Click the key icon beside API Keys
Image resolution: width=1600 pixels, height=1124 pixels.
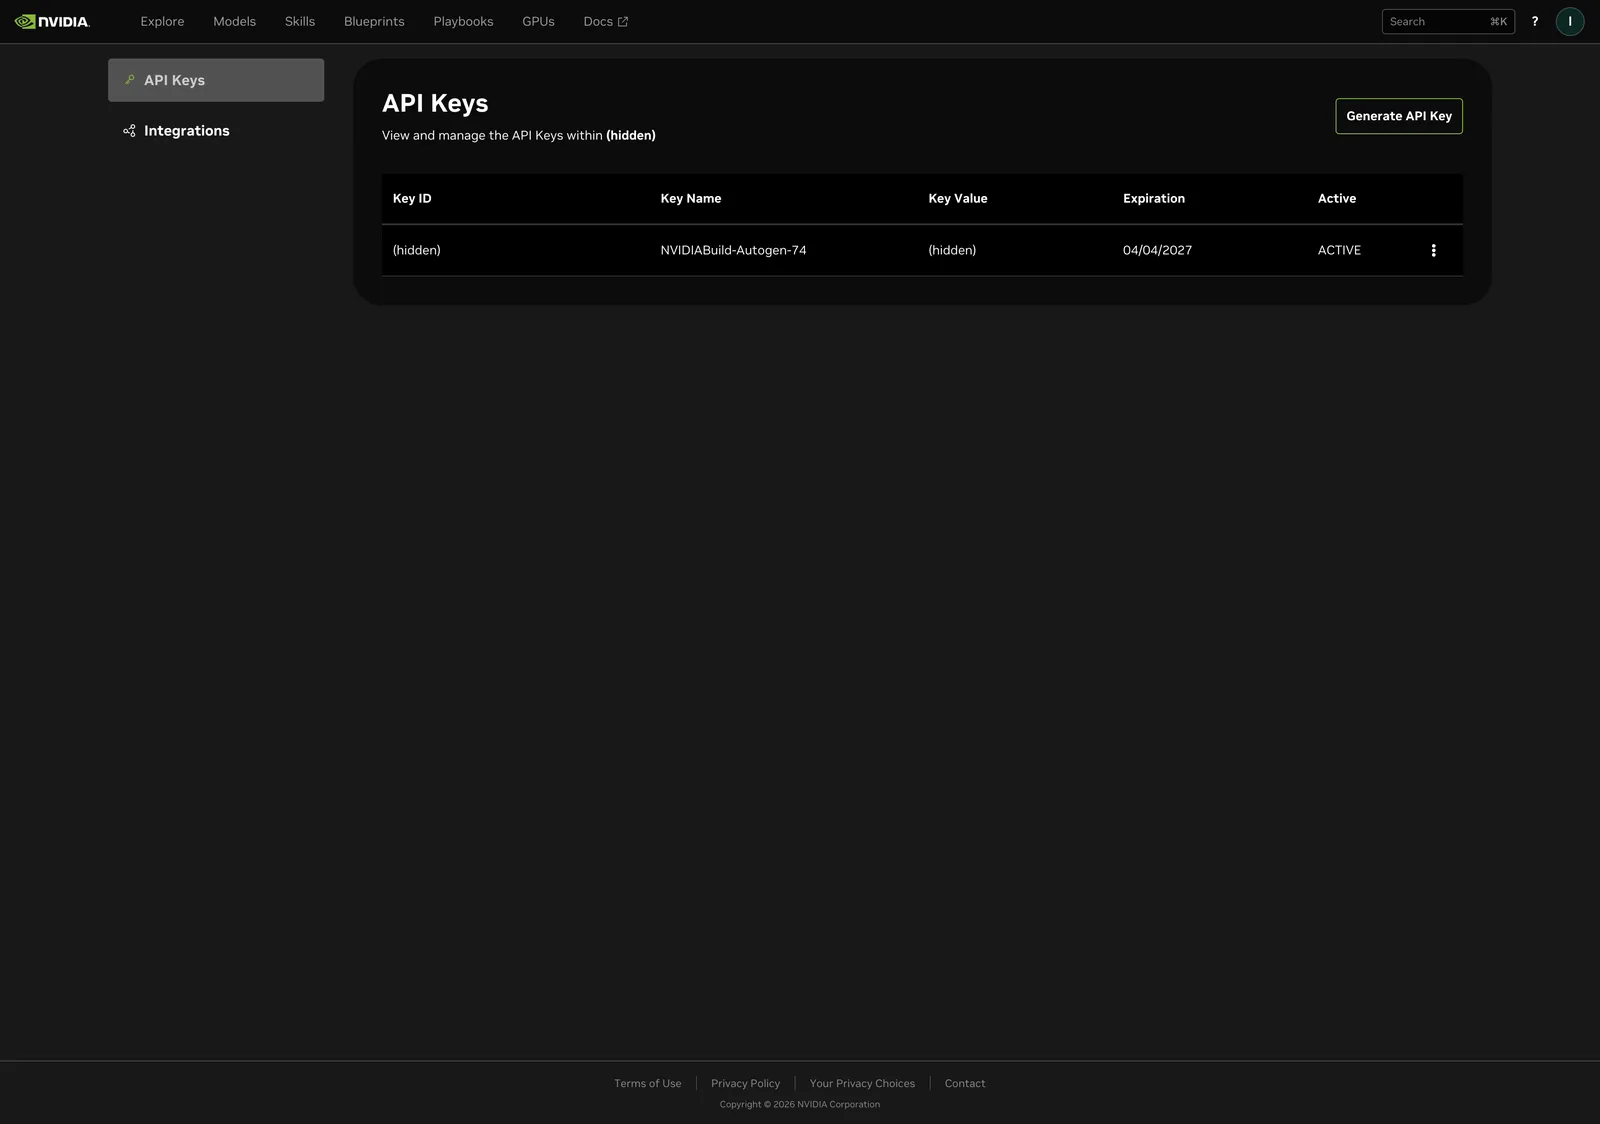tap(129, 80)
